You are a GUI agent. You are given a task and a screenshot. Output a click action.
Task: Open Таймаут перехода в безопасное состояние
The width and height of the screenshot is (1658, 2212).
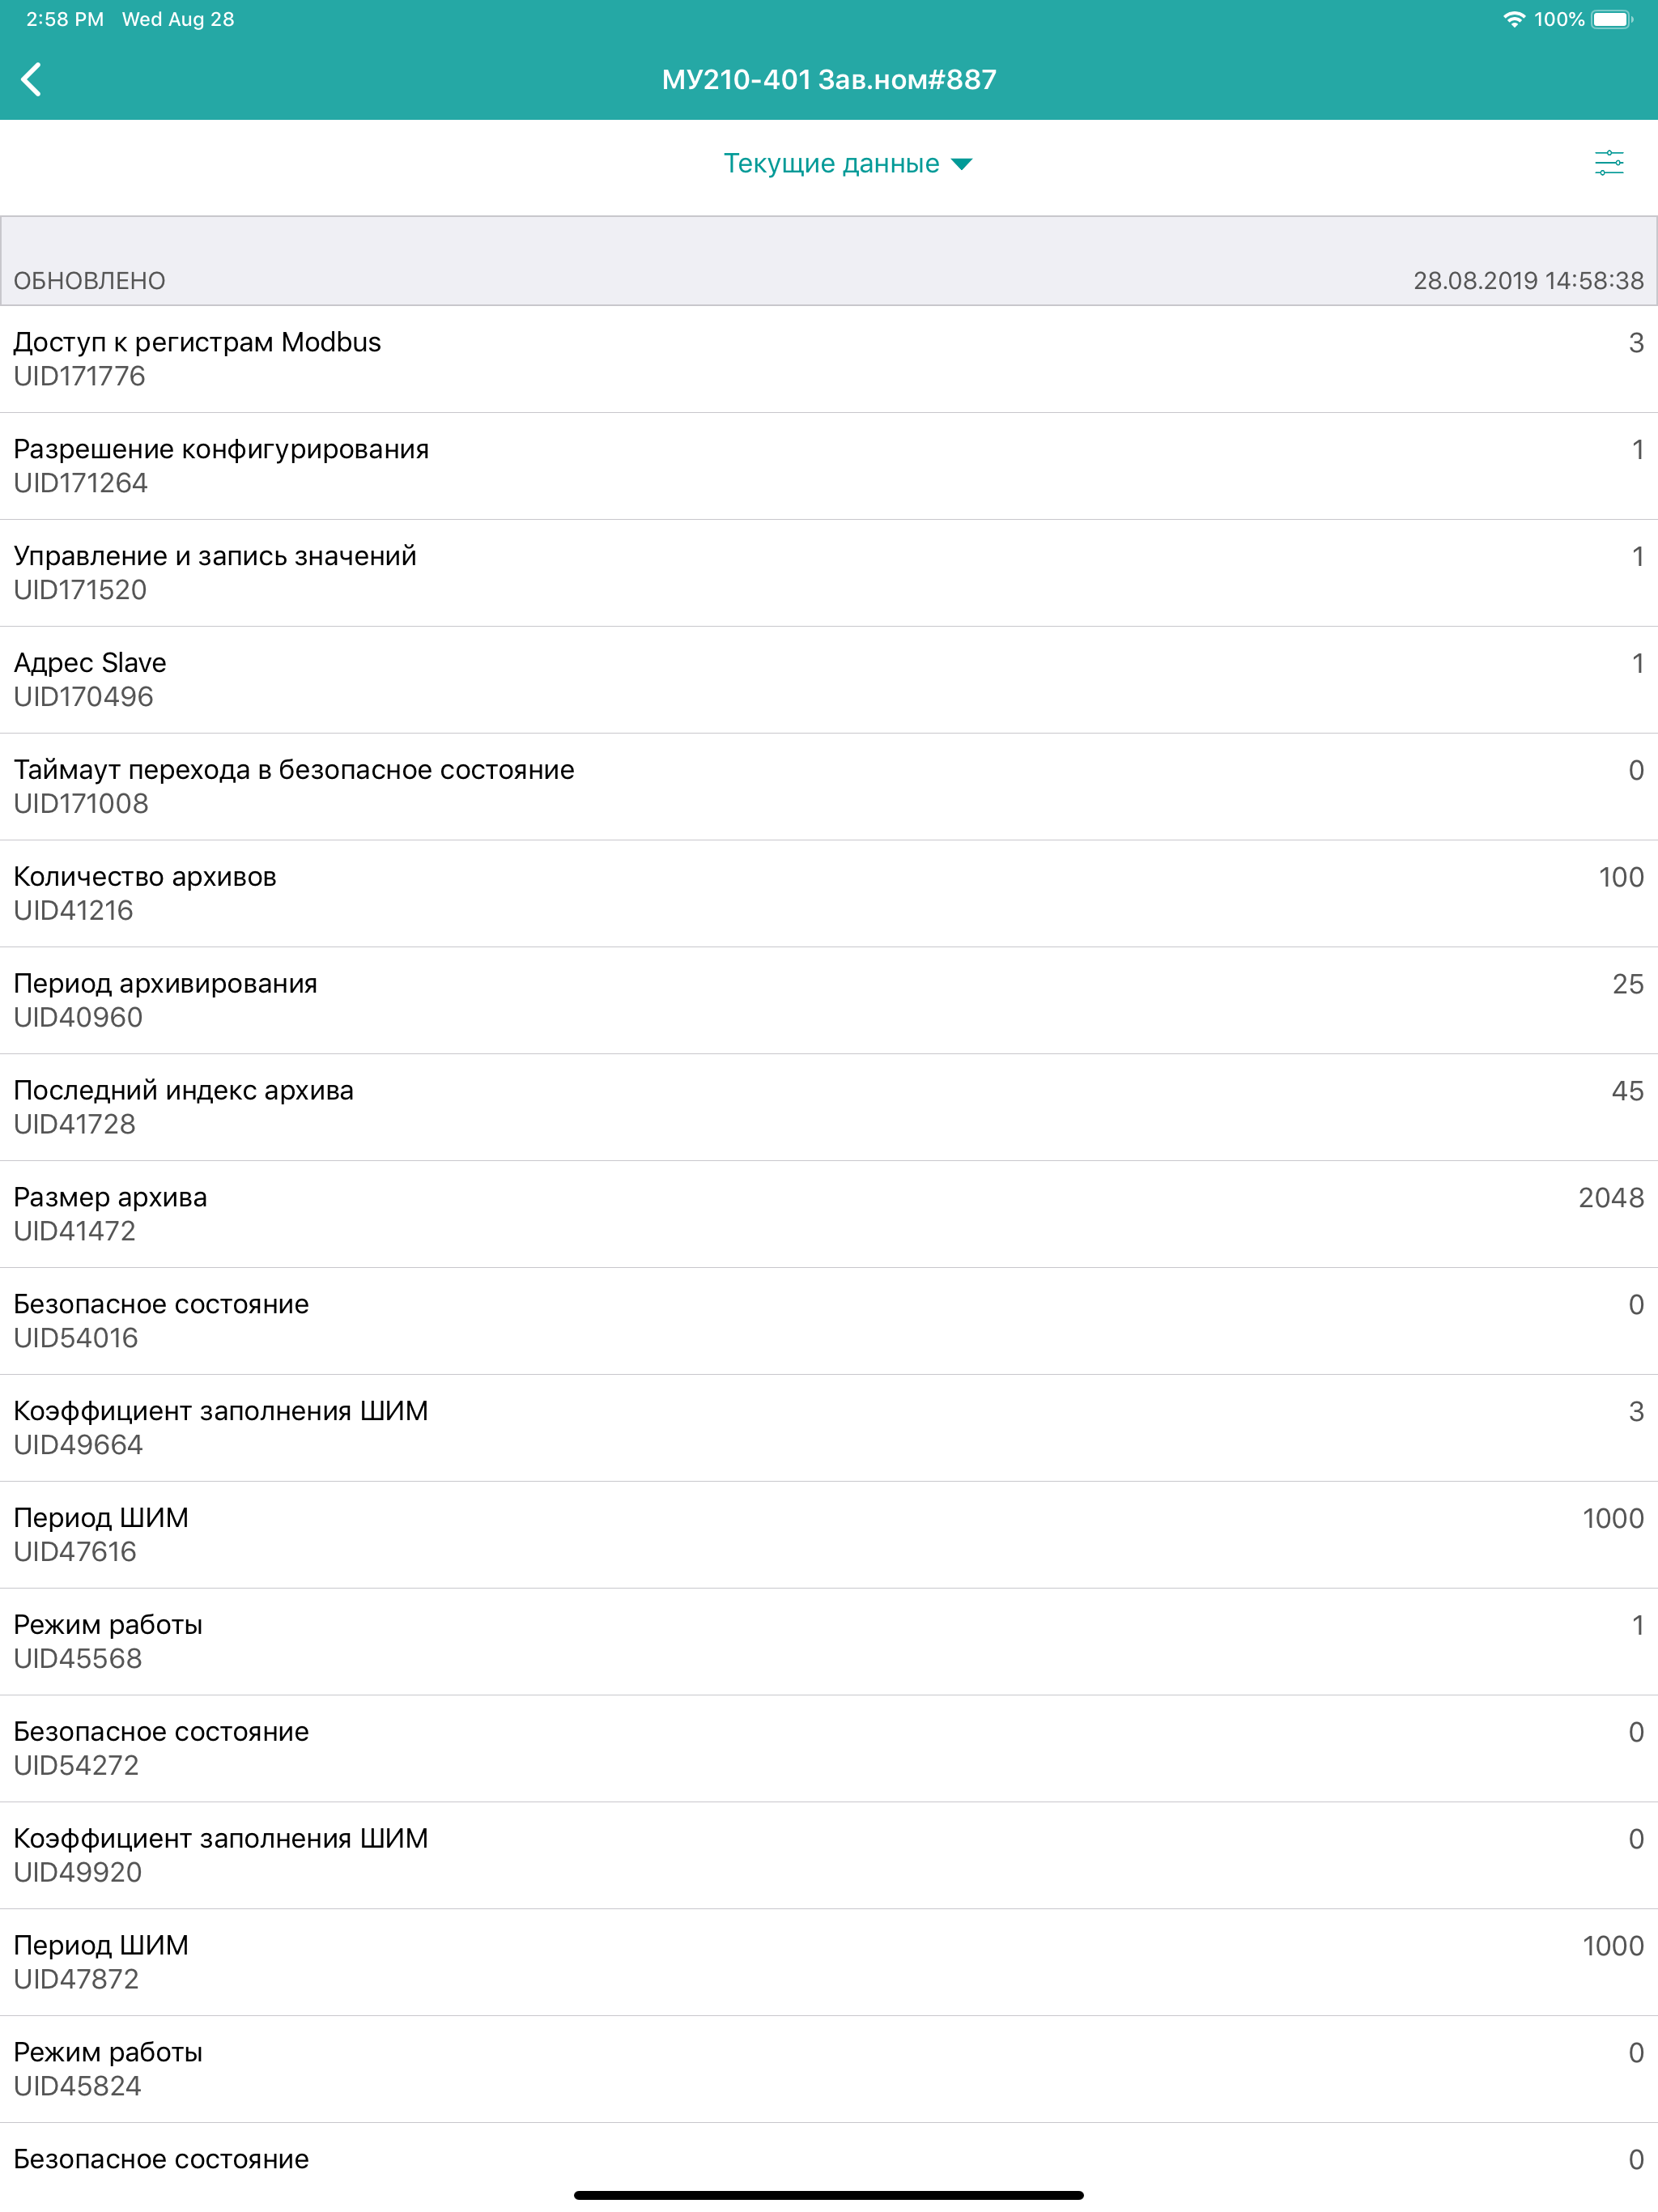[x=829, y=787]
